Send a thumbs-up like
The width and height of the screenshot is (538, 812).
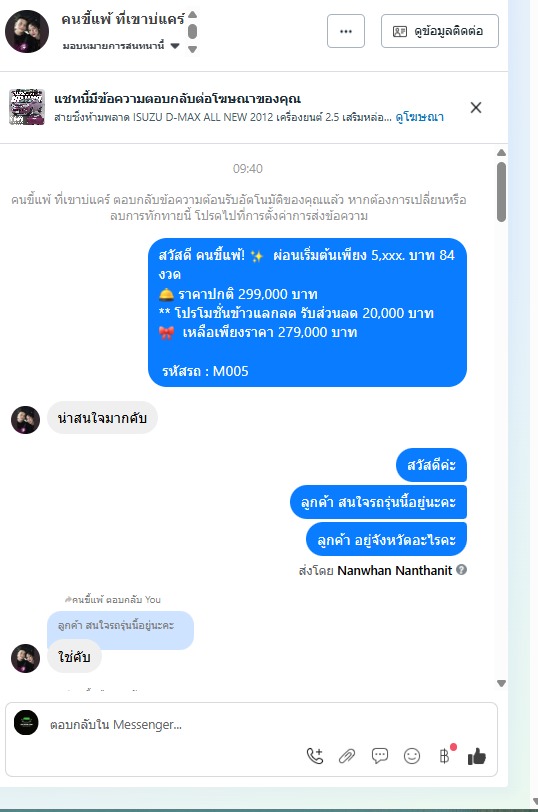[x=476, y=757]
